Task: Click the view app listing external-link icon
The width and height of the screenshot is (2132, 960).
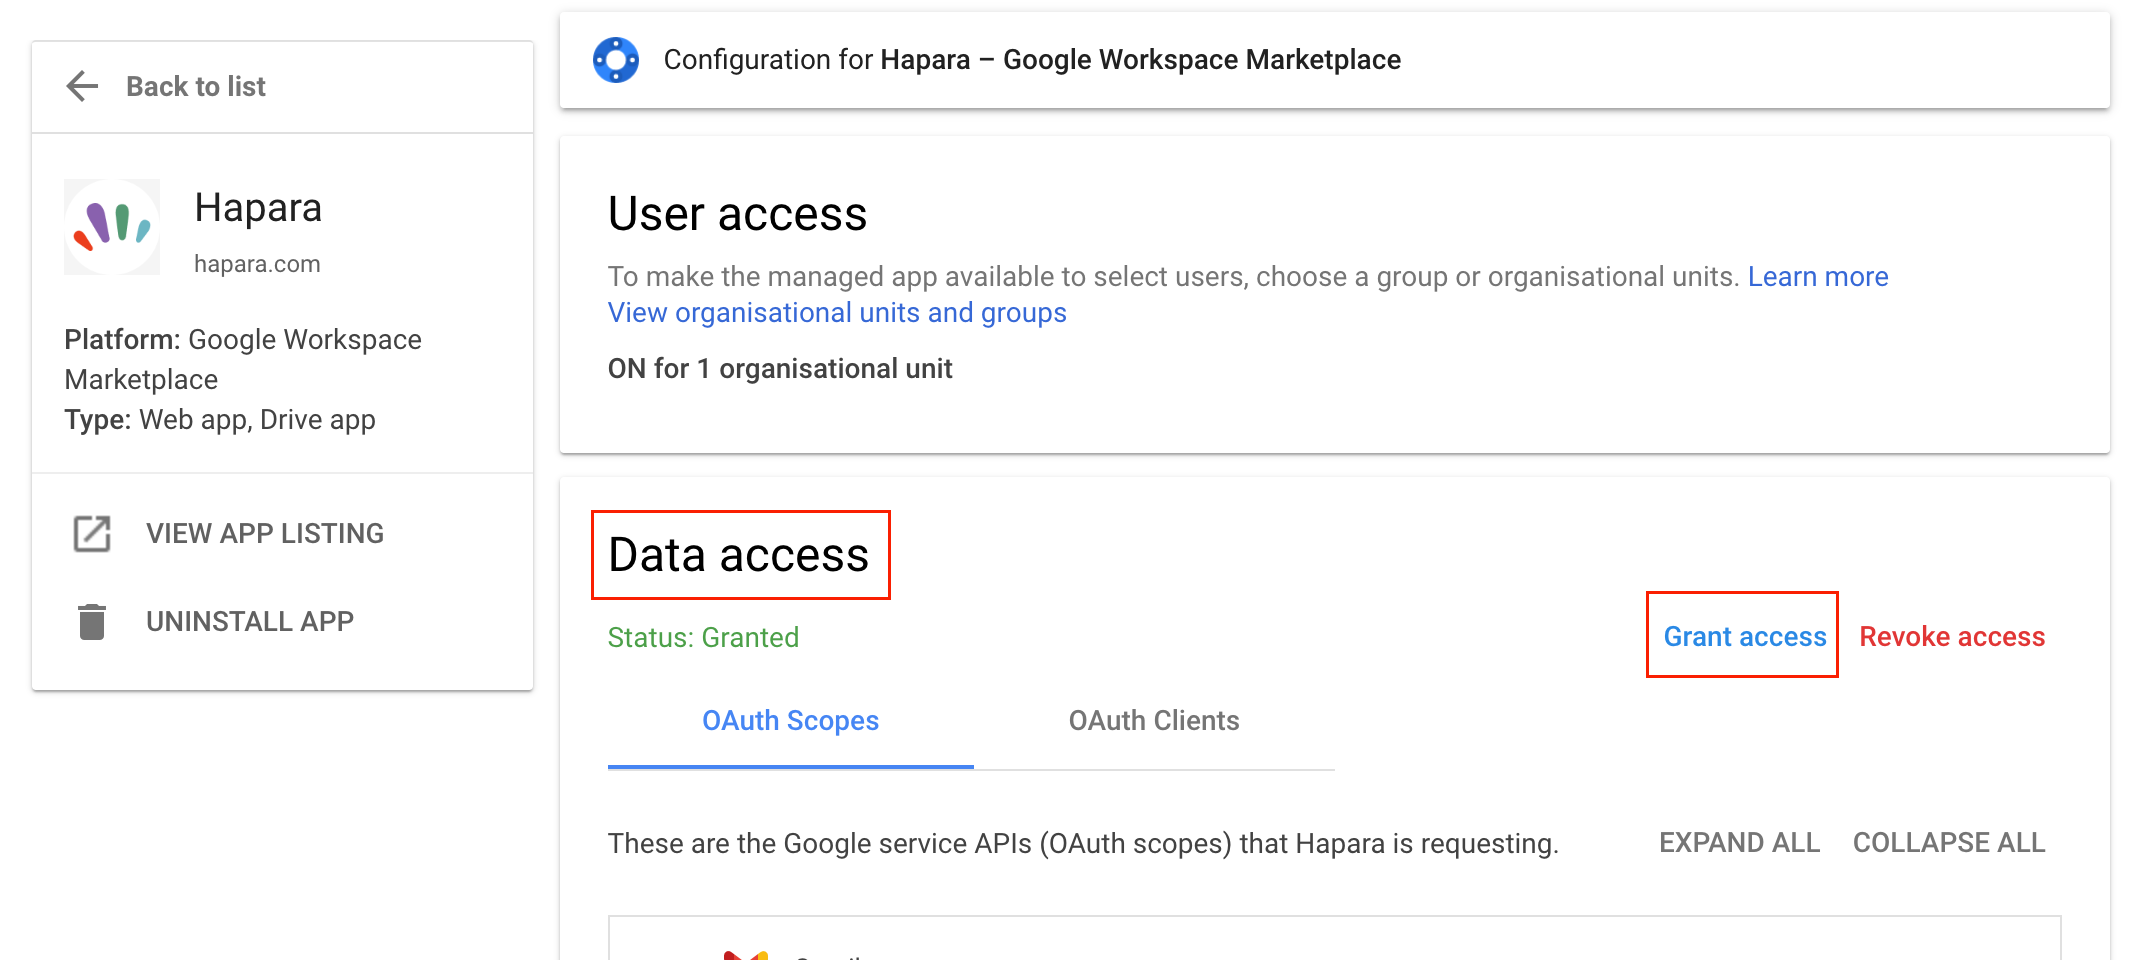Action: [92, 534]
